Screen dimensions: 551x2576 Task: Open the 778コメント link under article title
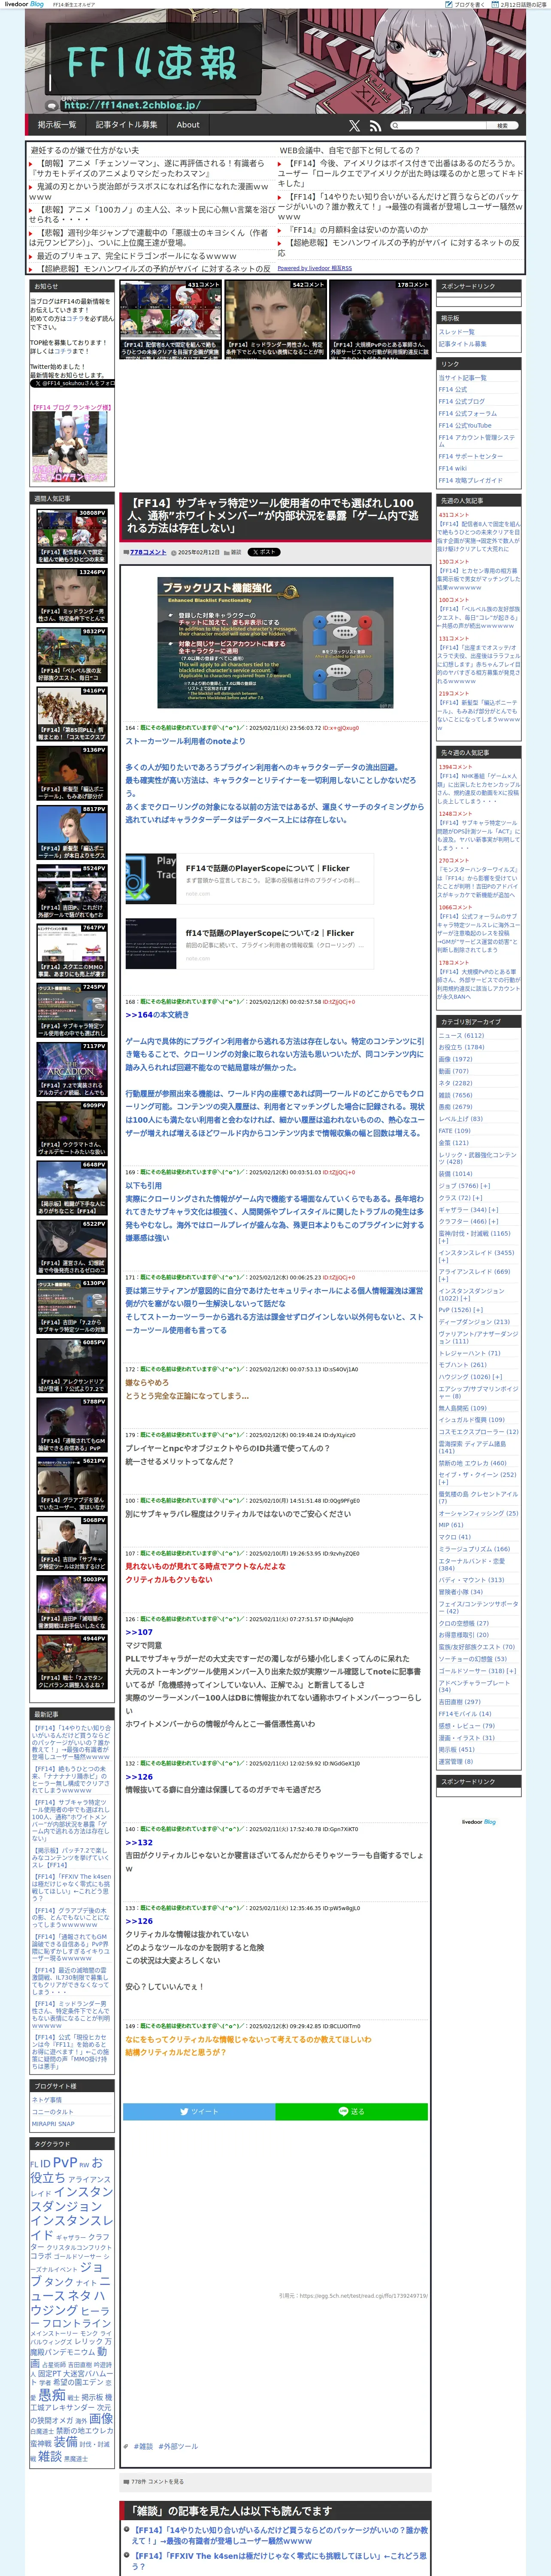click(x=148, y=552)
